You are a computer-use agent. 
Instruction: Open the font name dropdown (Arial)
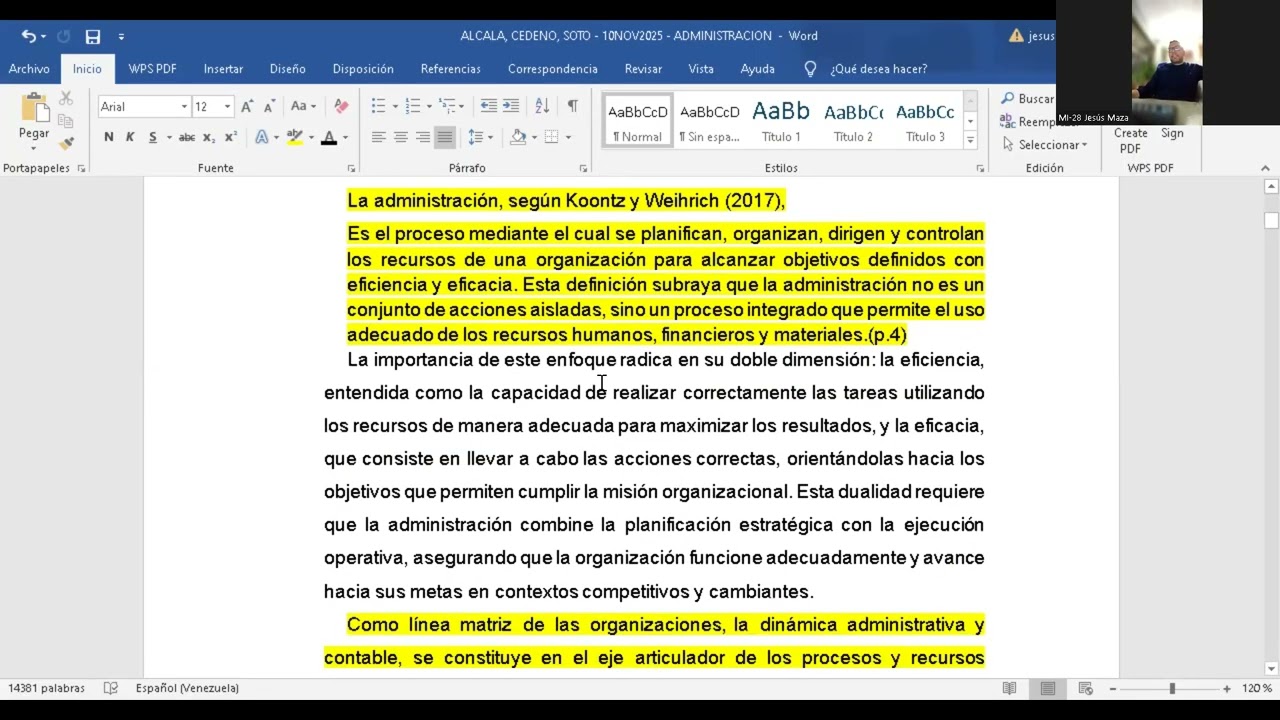tap(184, 107)
